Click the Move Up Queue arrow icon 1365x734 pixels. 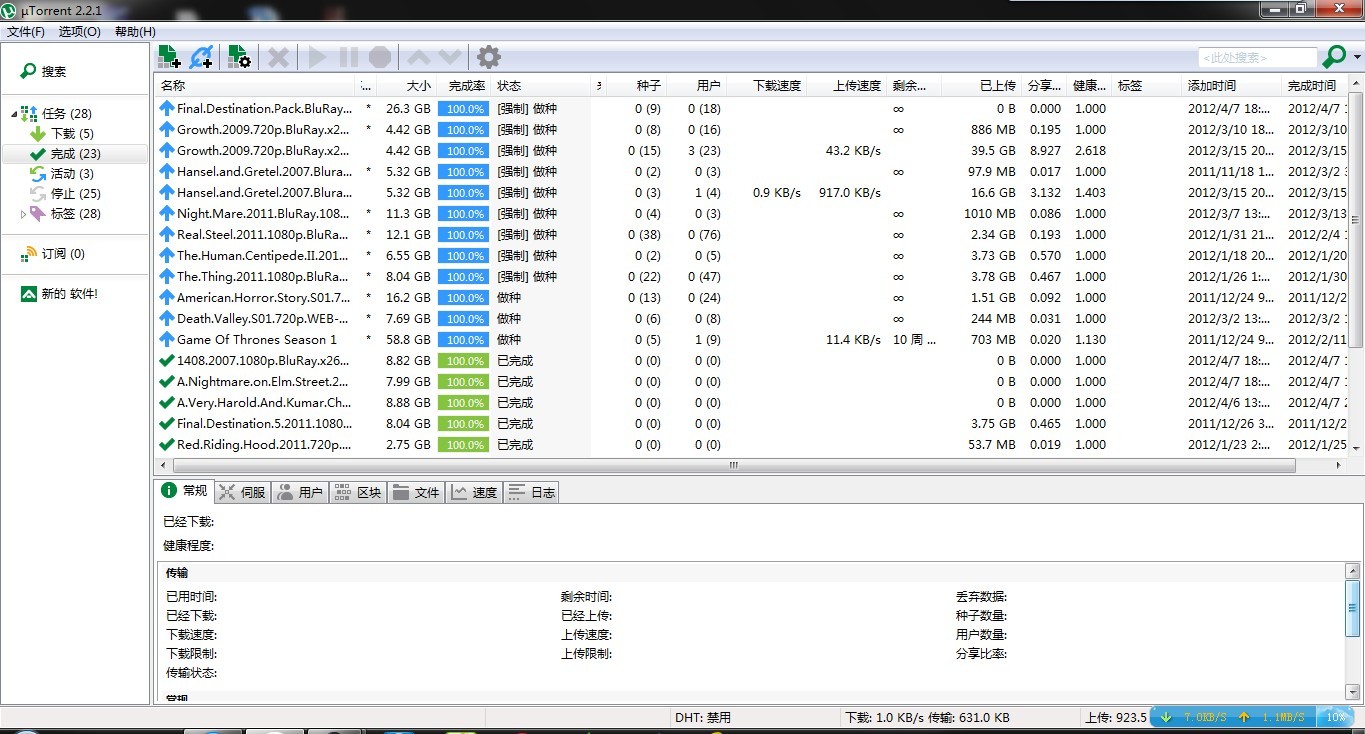419,57
